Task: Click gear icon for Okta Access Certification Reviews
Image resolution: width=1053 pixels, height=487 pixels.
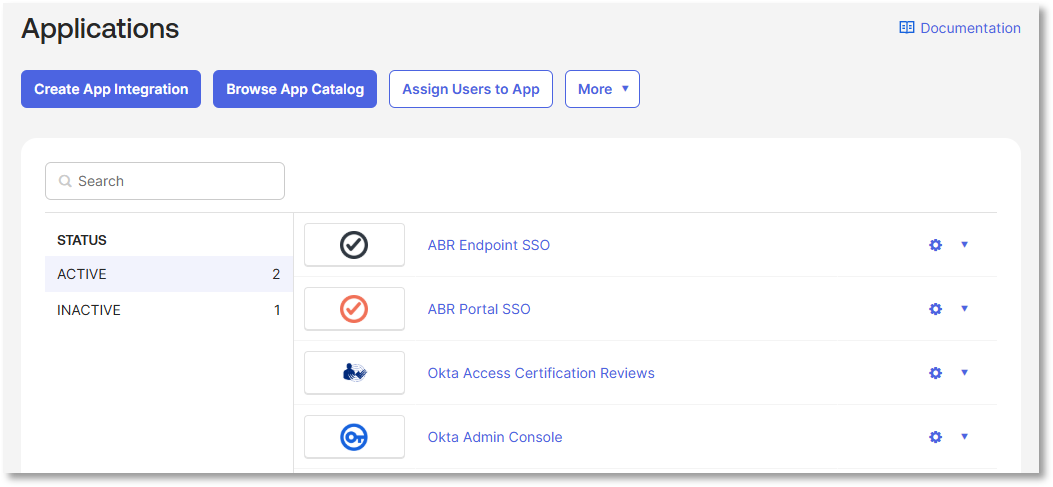Action: pyautogui.click(x=935, y=373)
